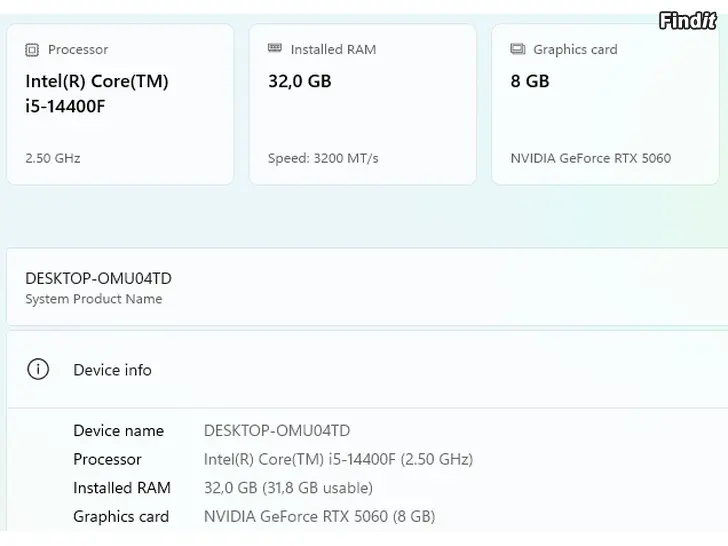Expand the Device info section header
728x546 pixels.
(x=367, y=370)
